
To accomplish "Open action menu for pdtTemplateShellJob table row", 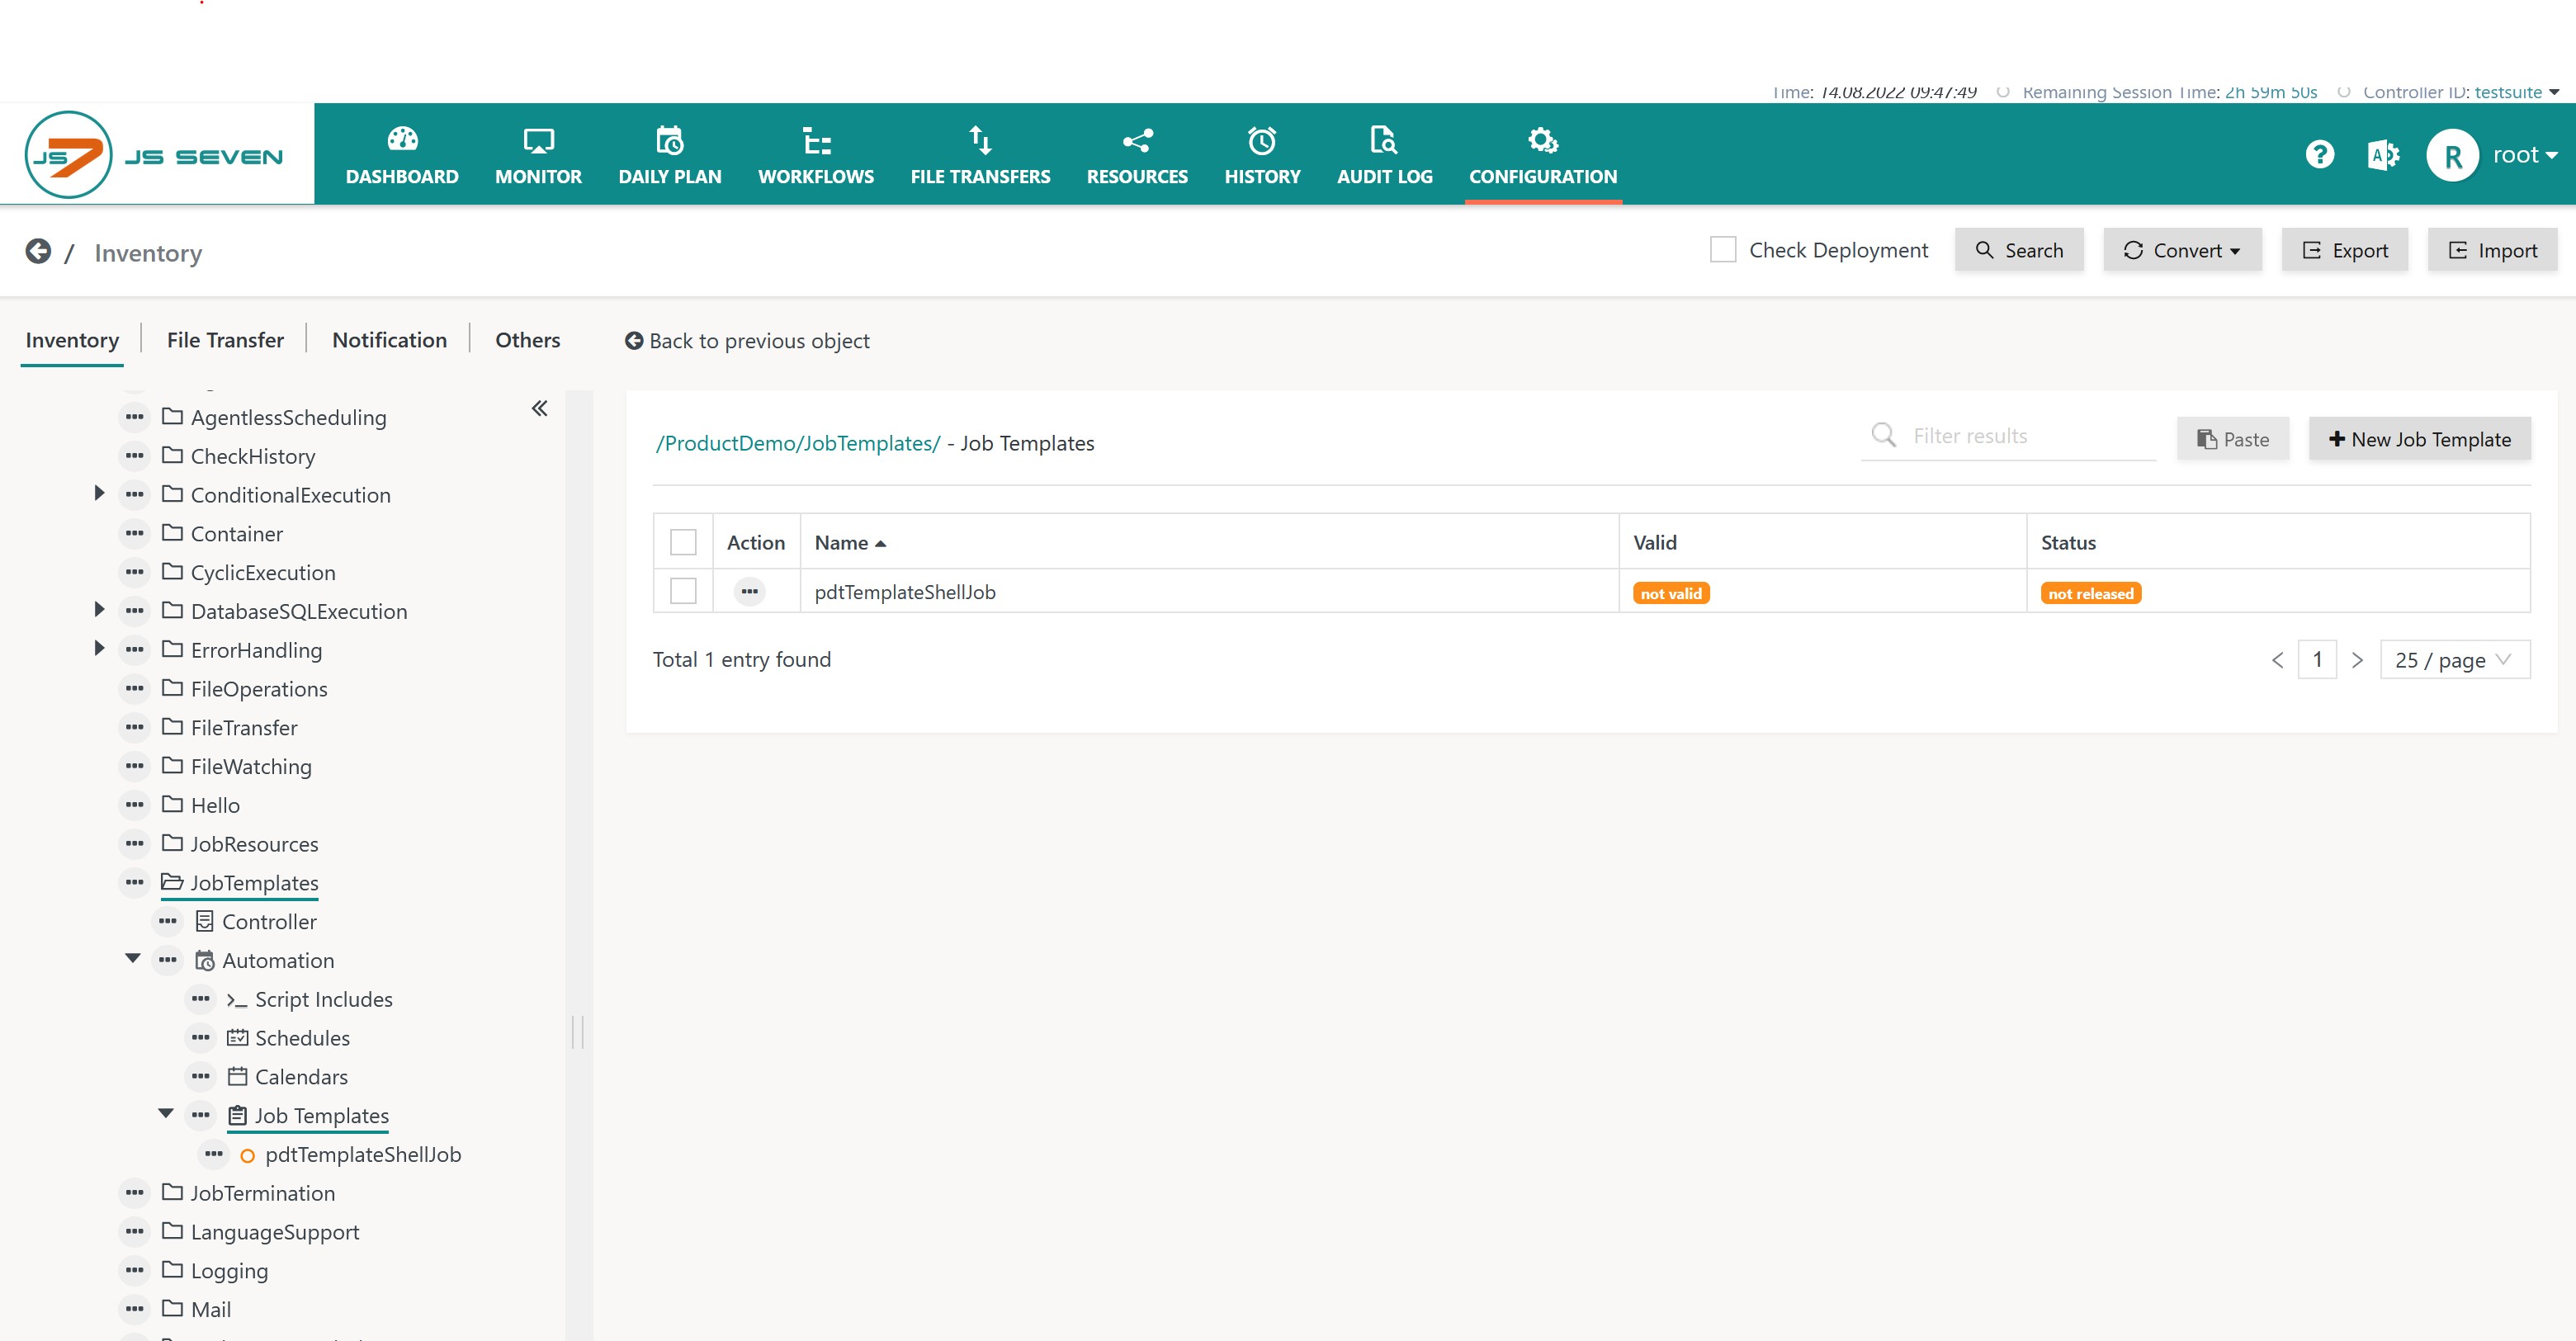I will (x=749, y=591).
